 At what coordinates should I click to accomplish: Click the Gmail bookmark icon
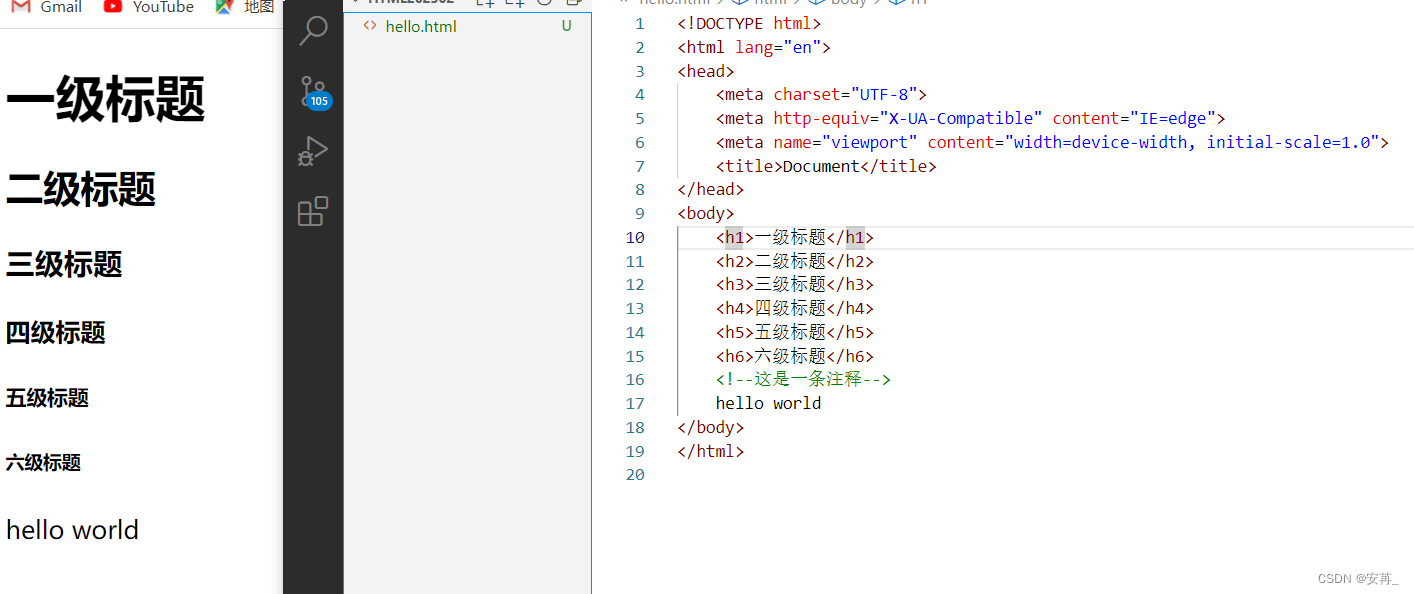pyautogui.click(x=21, y=7)
